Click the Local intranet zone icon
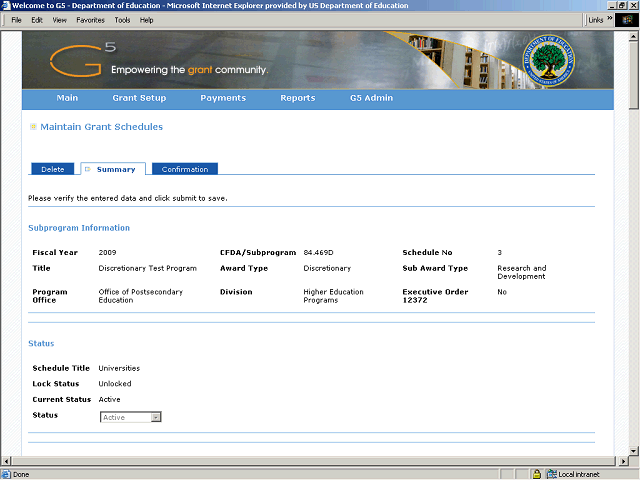This screenshot has height=480, width=640. coord(551,474)
